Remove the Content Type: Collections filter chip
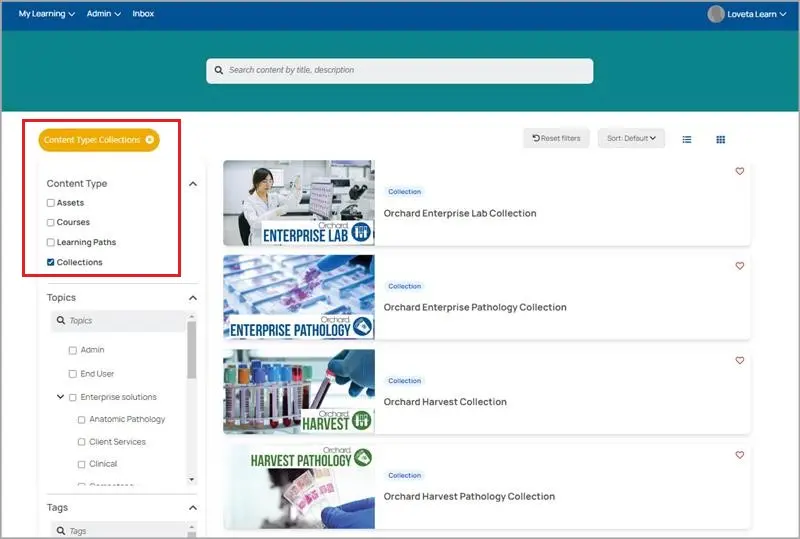800x539 pixels. (x=149, y=140)
